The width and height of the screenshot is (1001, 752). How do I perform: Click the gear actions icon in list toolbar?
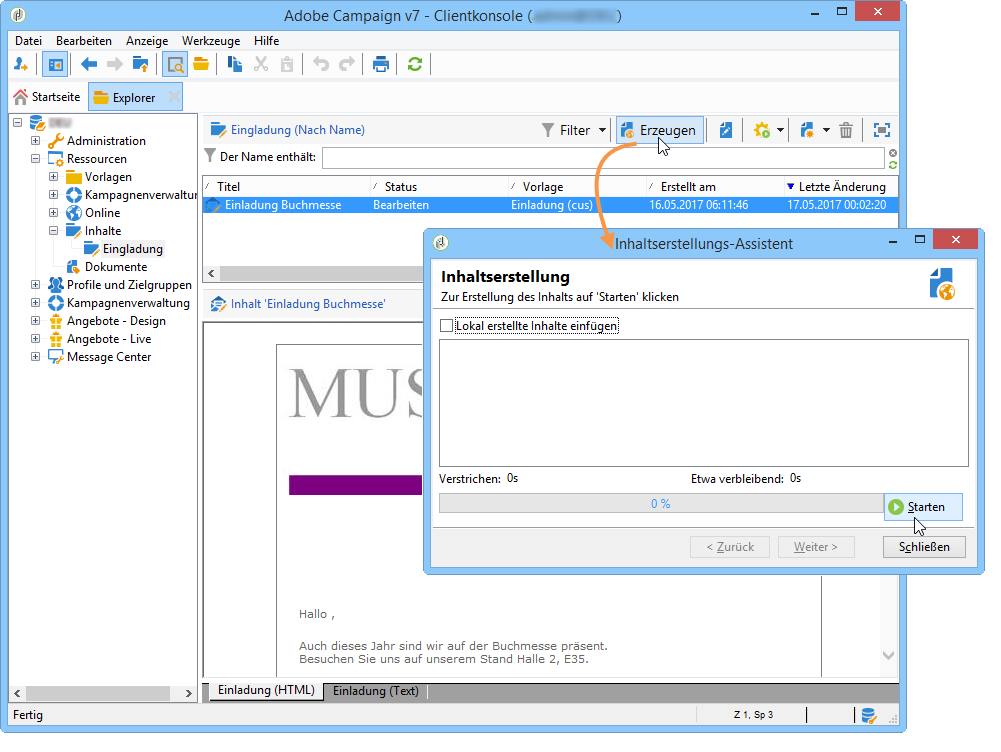point(762,130)
